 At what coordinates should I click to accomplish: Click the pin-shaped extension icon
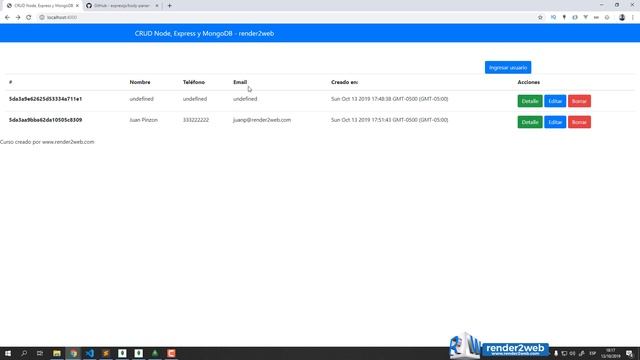click(x=564, y=18)
